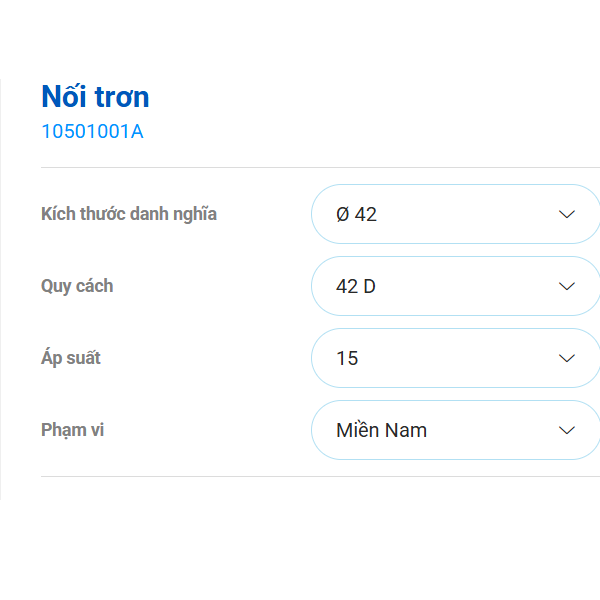Click the Phạm vi label
This screenshot has width=600, height=600.
tap(72, 430)
